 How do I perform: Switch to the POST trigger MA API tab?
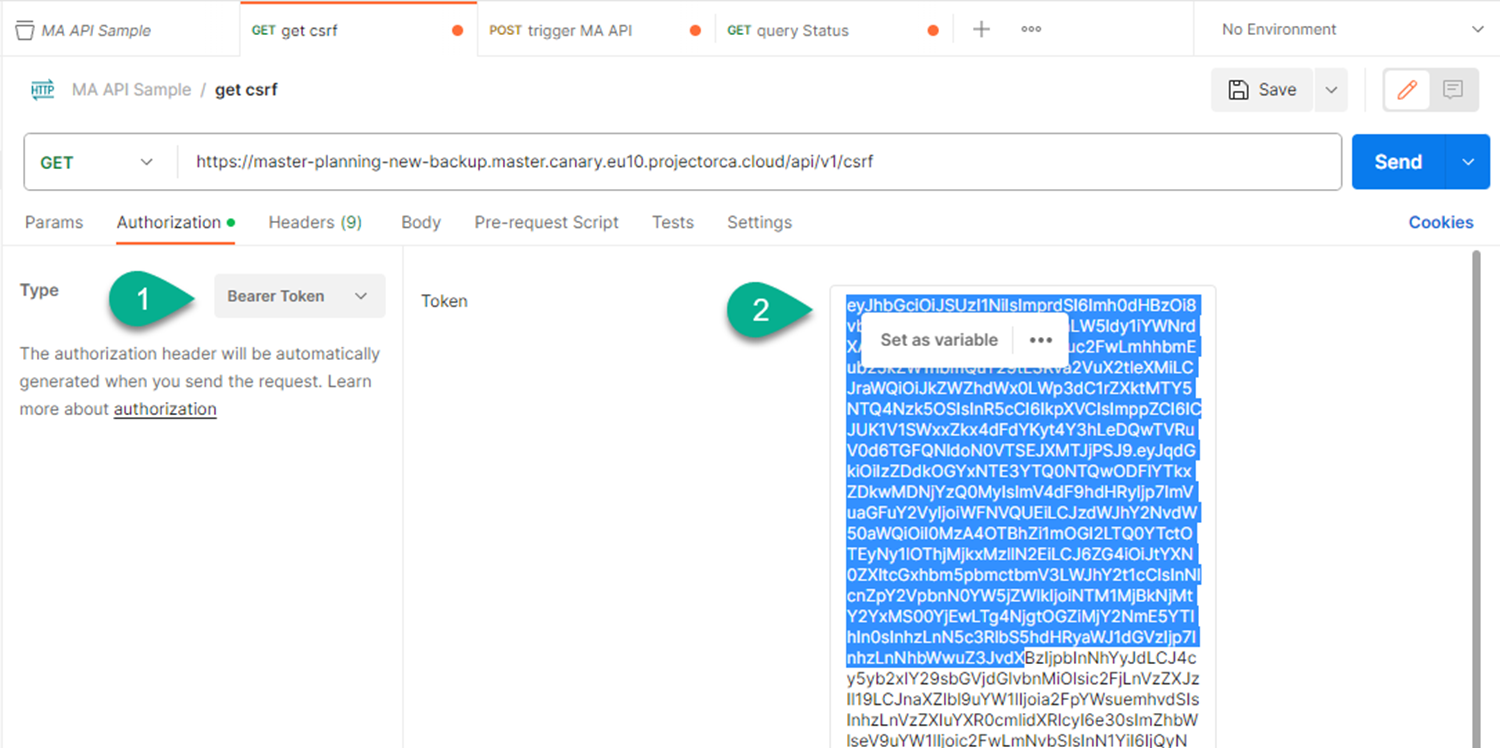click(596, 30)
